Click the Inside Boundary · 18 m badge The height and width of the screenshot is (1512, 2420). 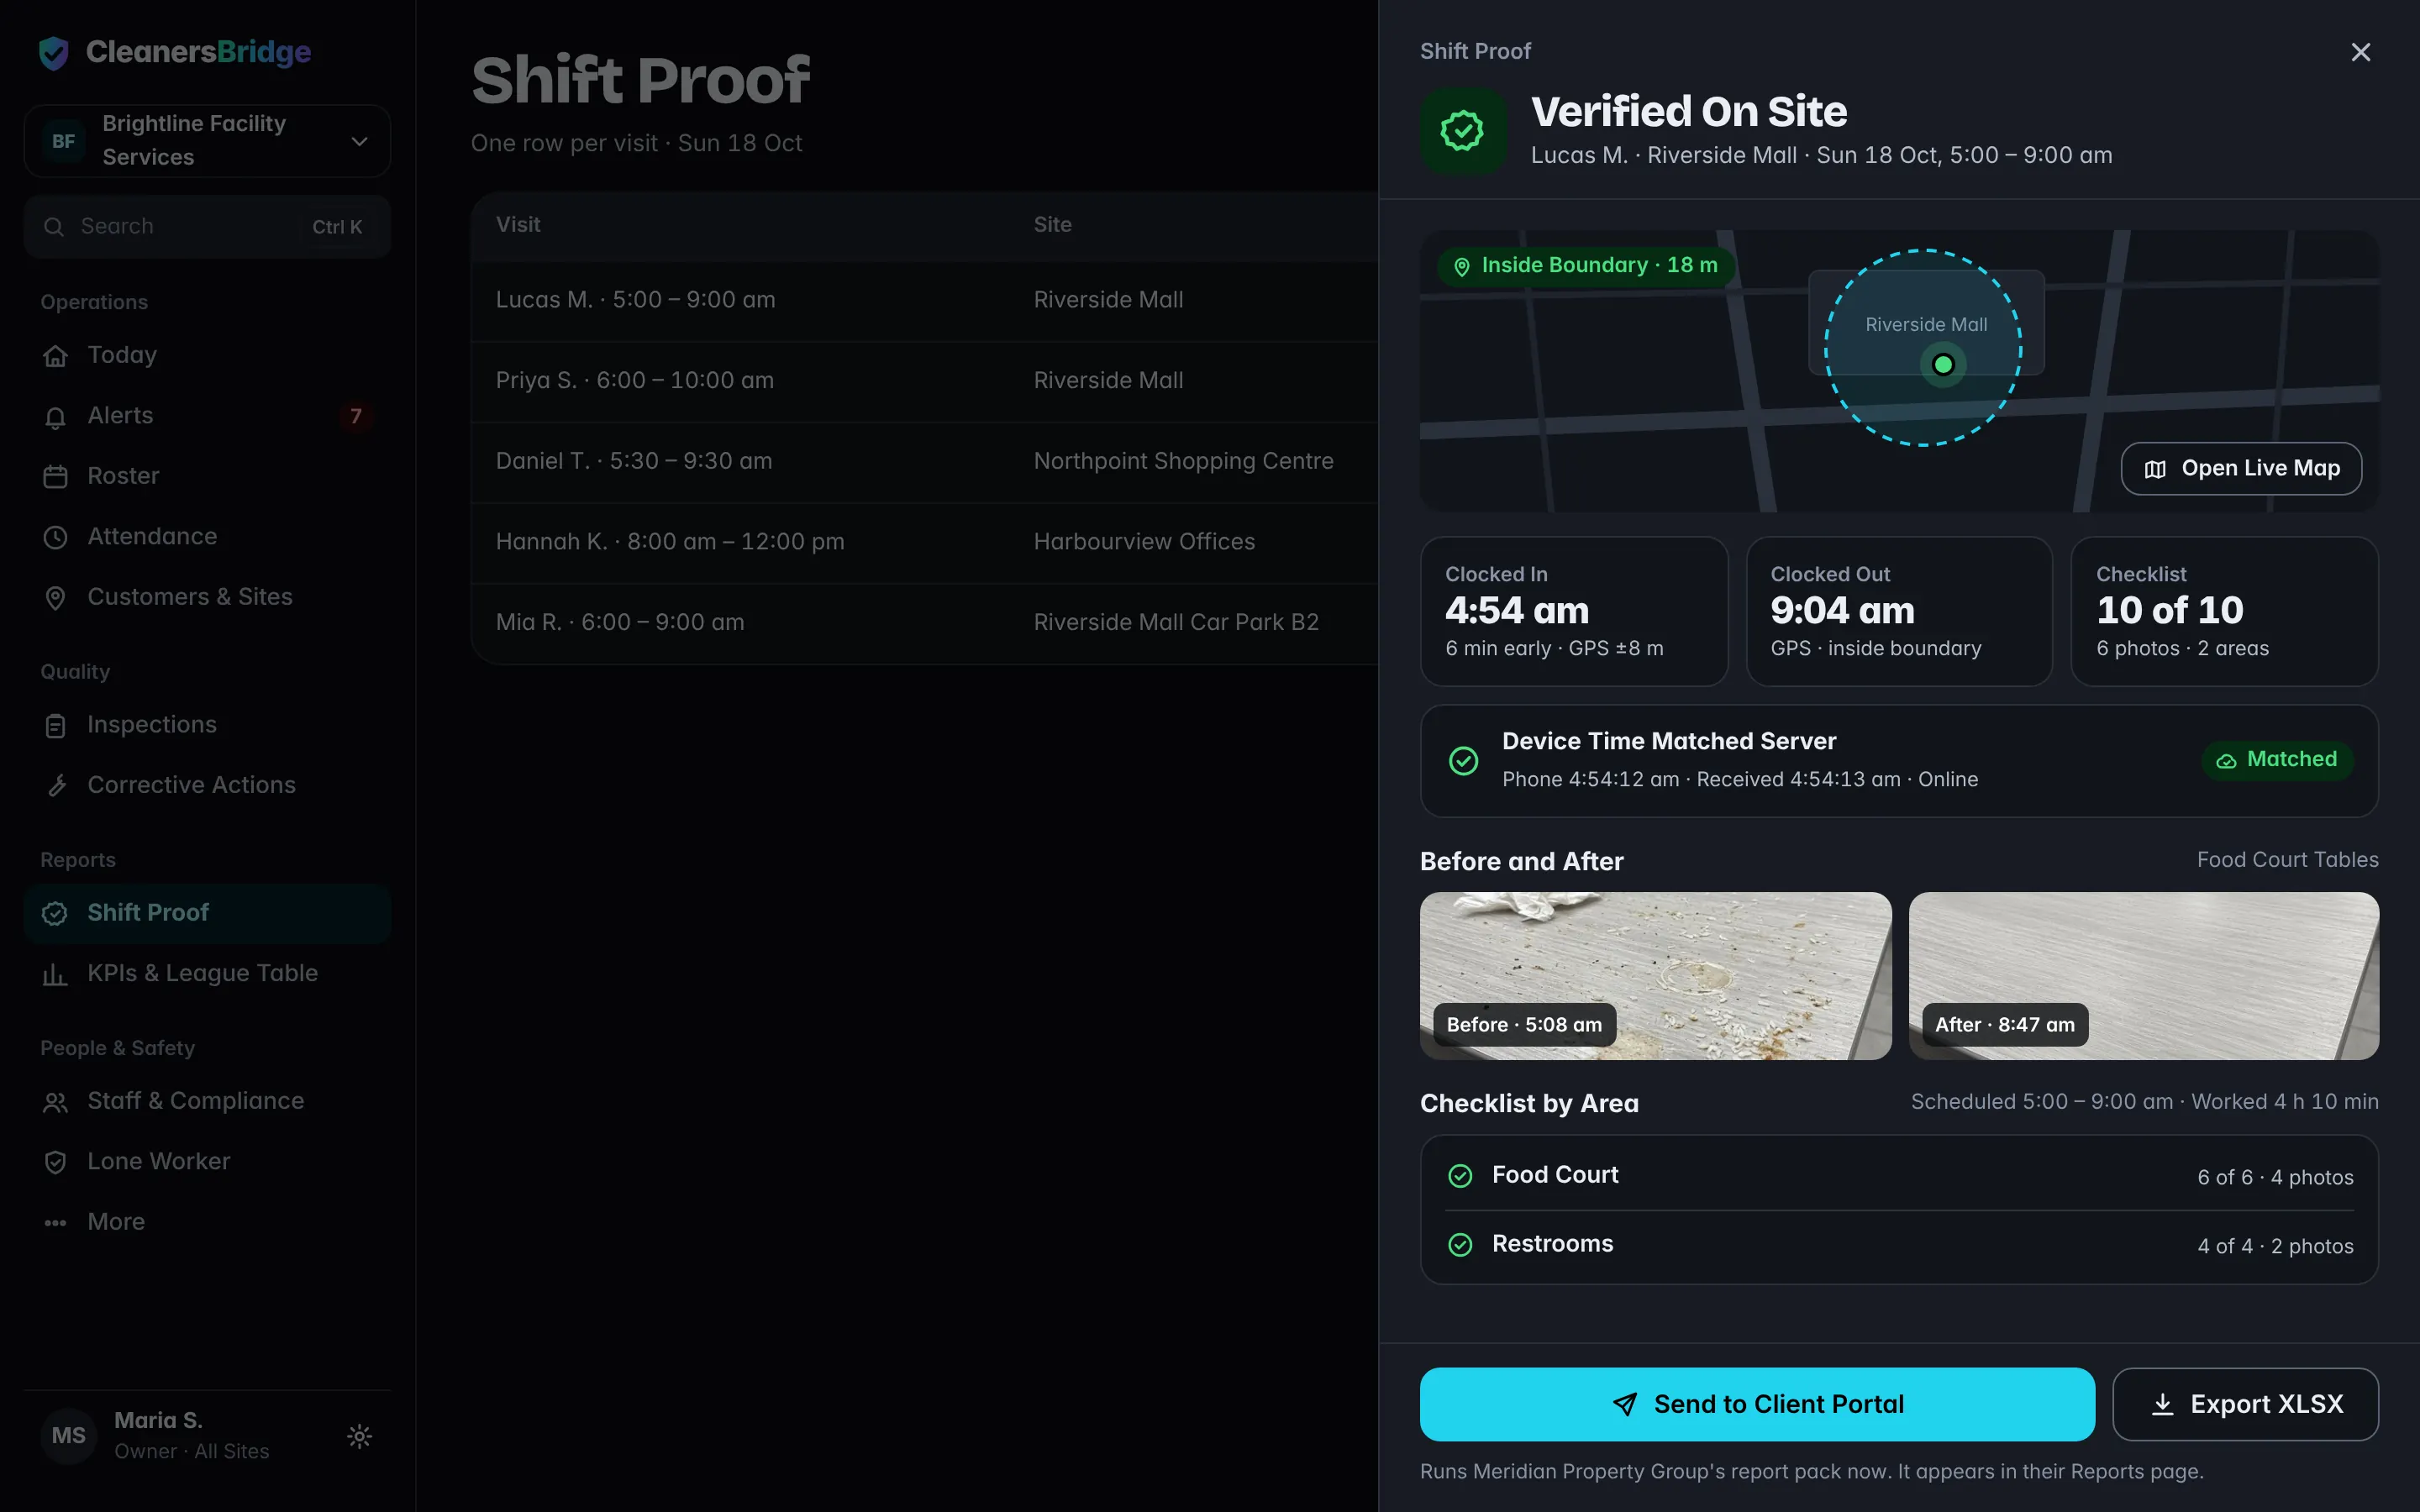(x=1587, y=266)
